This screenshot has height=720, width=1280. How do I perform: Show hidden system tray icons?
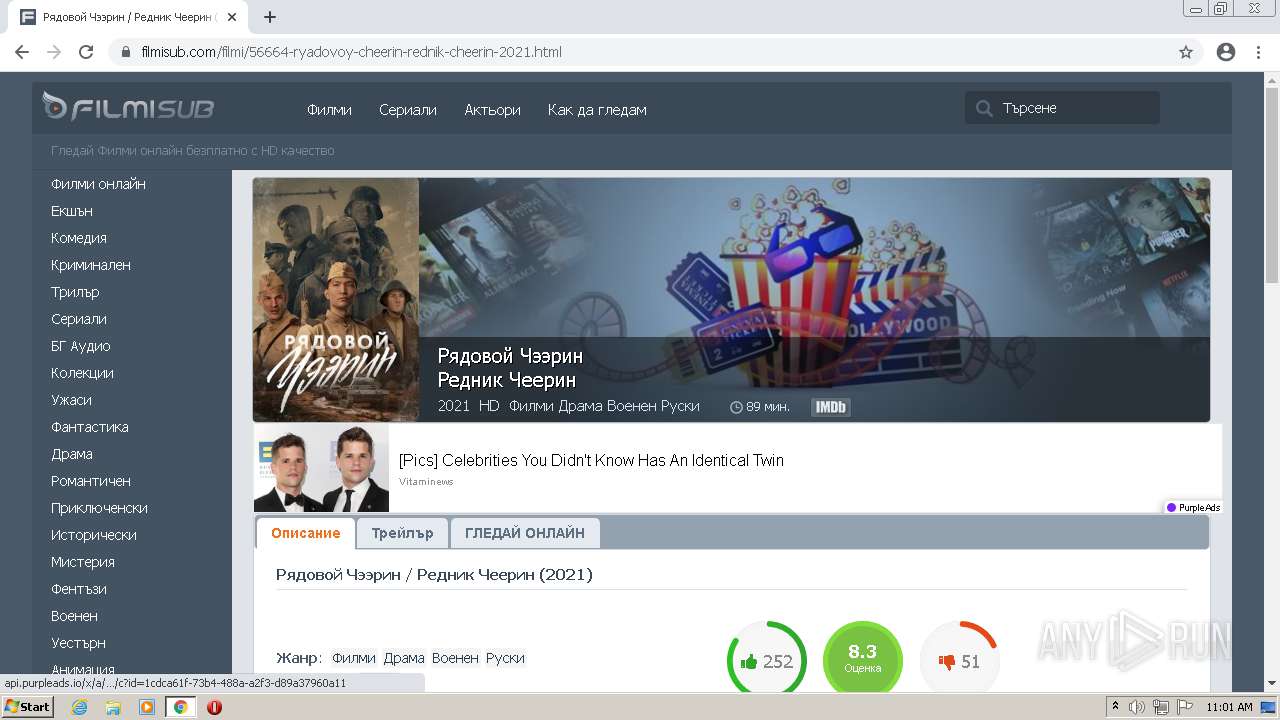1116,707
